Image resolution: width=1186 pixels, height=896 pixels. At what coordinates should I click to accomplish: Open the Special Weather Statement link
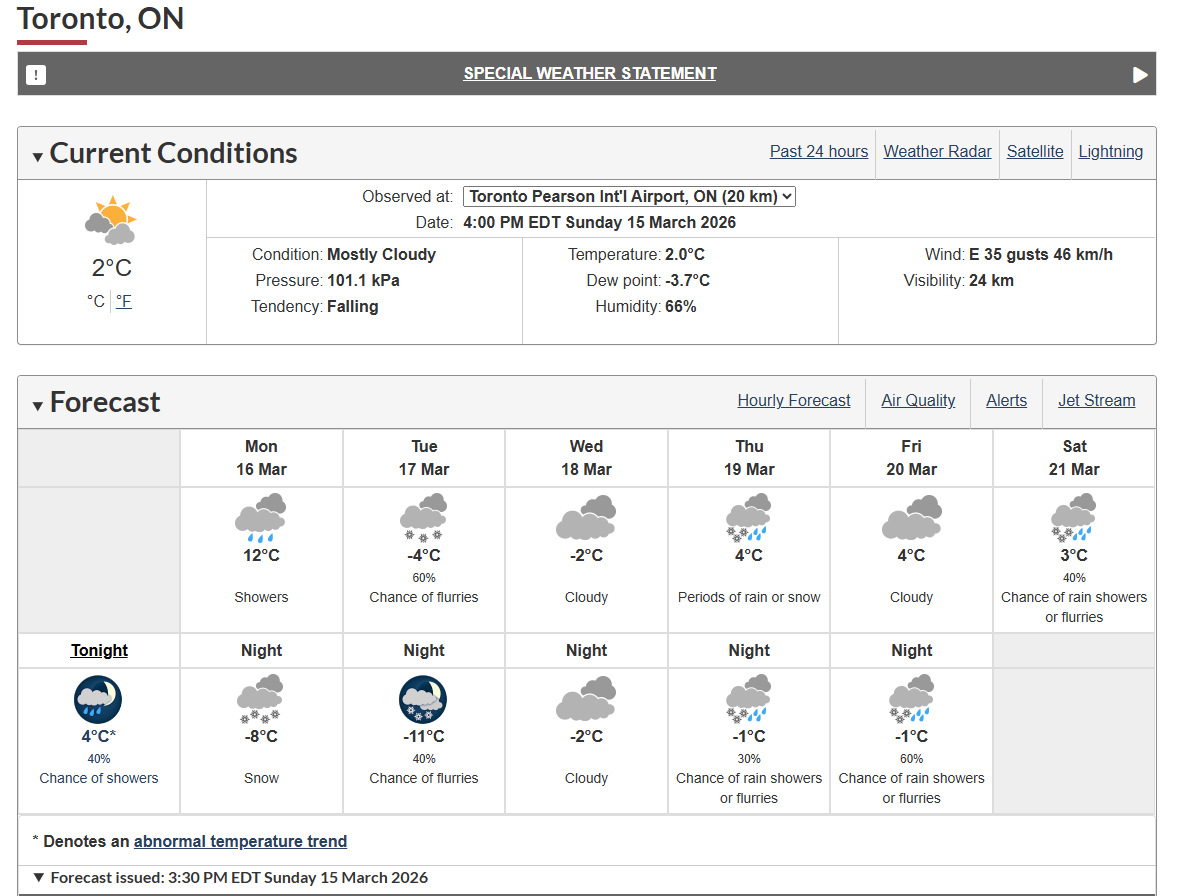(x=590, y=74)
